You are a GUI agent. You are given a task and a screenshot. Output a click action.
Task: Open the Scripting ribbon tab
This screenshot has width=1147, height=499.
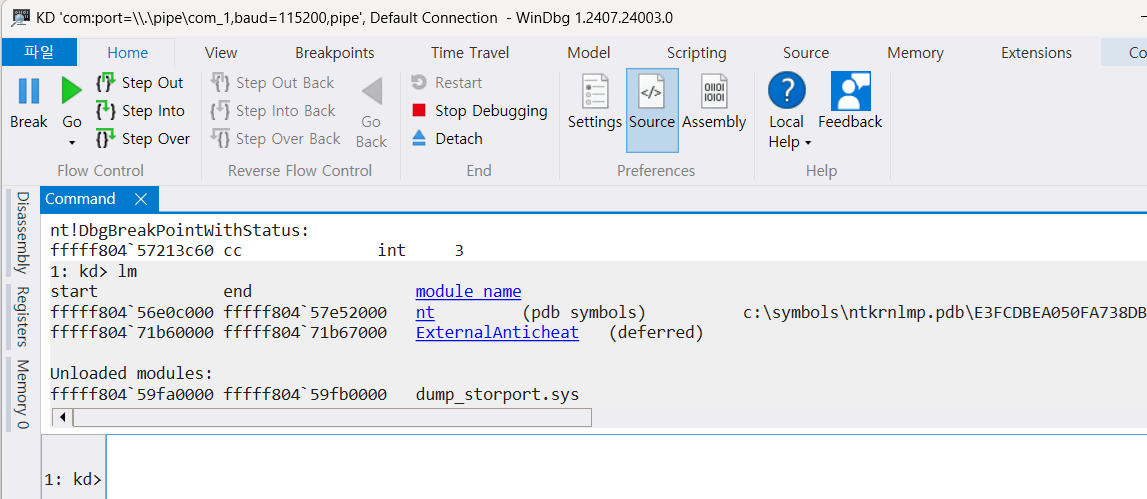pos(696,53)
